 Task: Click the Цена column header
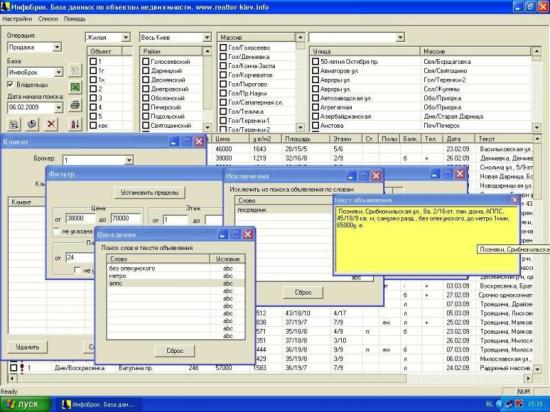click(x=231, y=139)
